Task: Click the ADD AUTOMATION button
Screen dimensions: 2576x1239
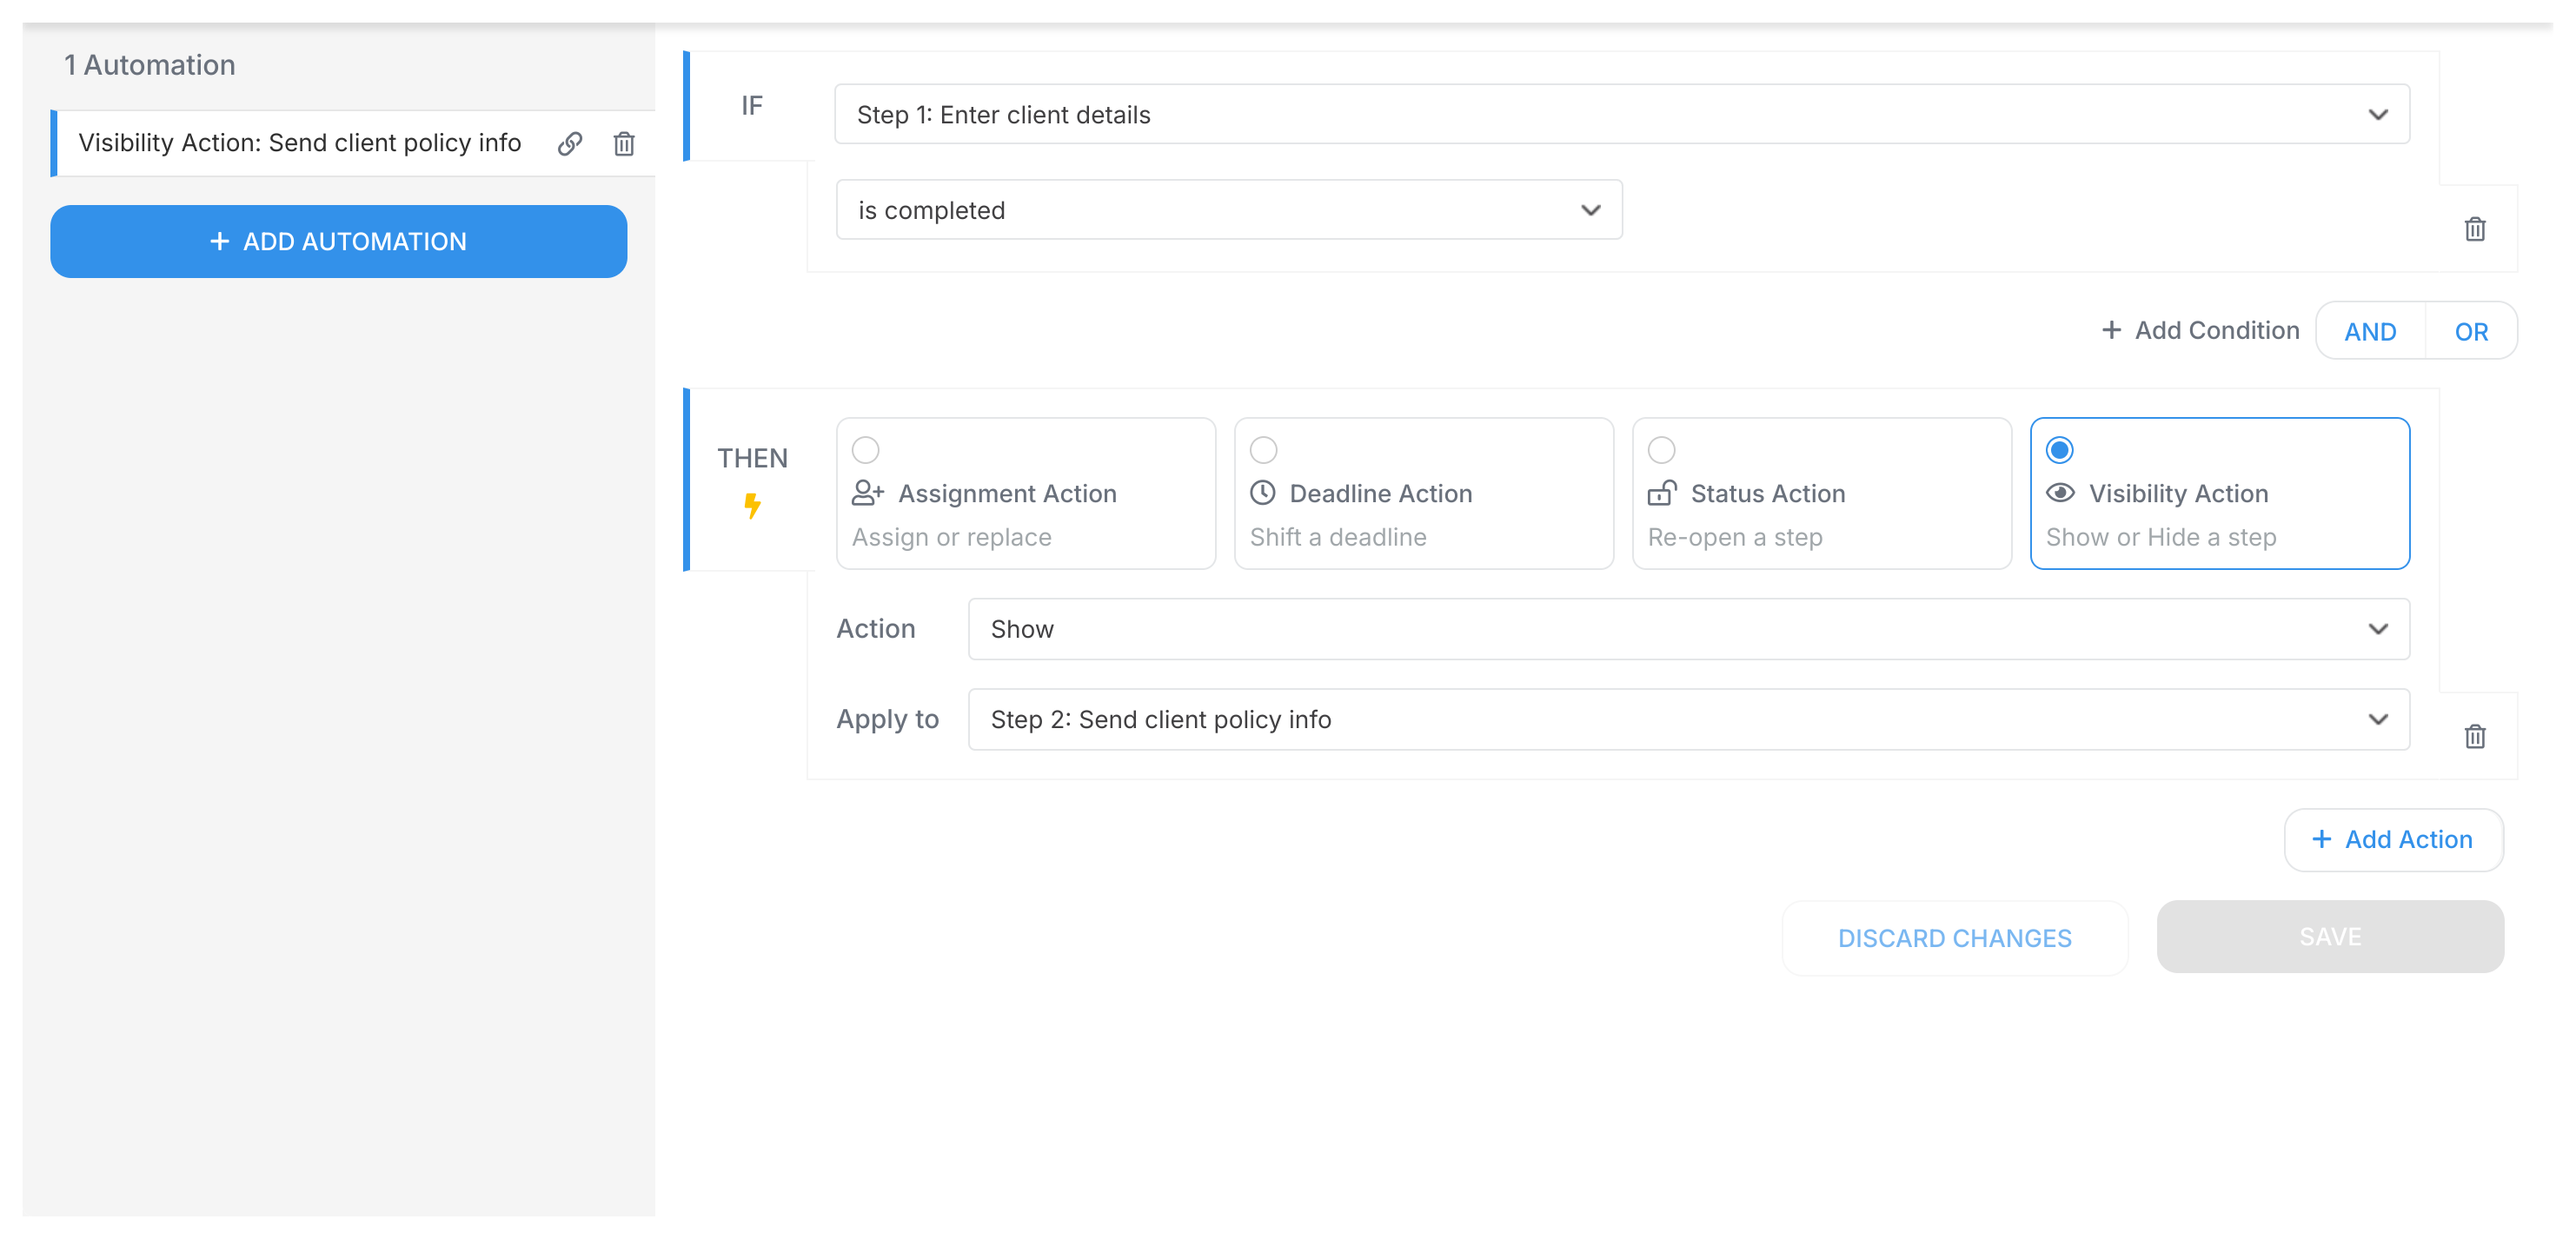Action: pos(338,242)
